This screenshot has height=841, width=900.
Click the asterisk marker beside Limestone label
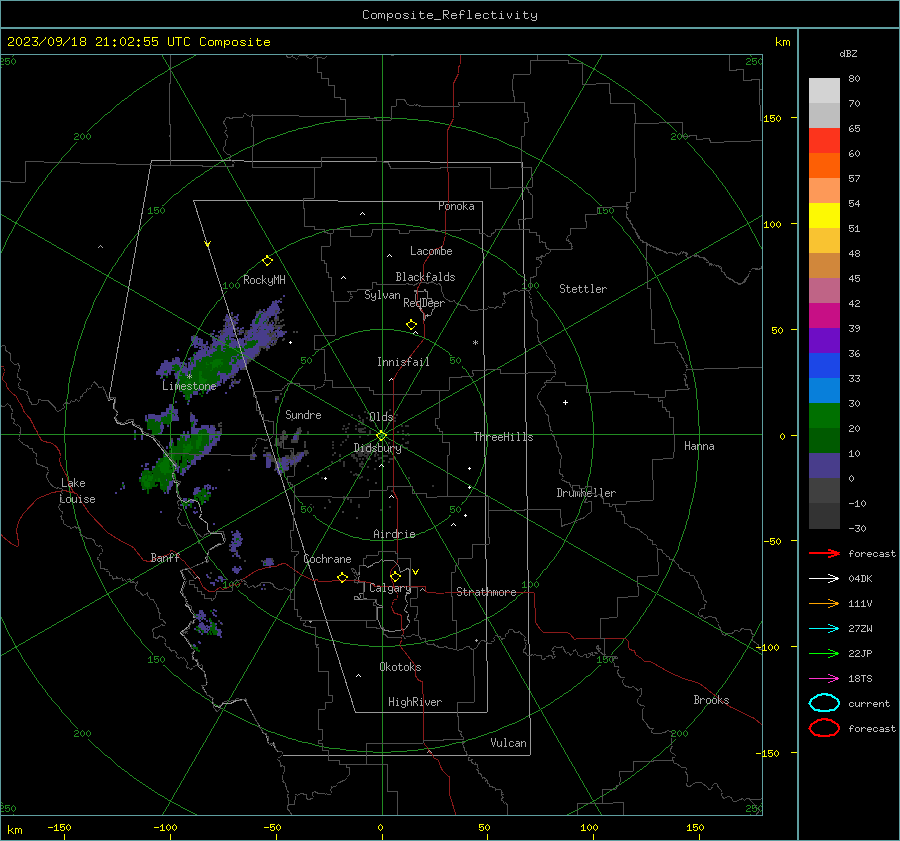pos(189,377)
